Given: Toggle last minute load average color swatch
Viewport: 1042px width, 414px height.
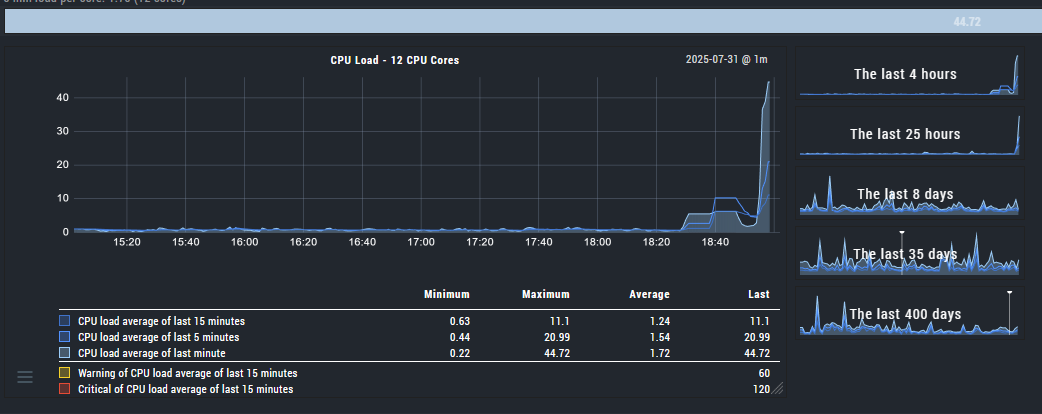Looking at the screenshot, I should coord(64,353).
